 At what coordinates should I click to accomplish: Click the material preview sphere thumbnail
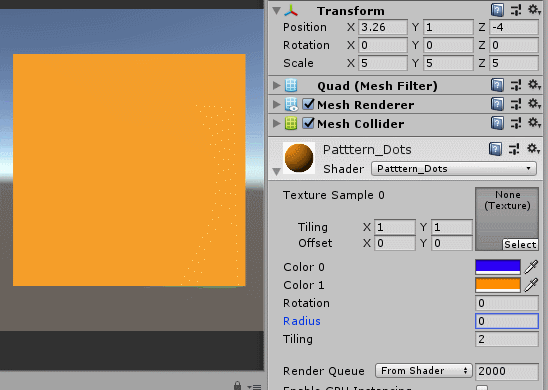299,158
